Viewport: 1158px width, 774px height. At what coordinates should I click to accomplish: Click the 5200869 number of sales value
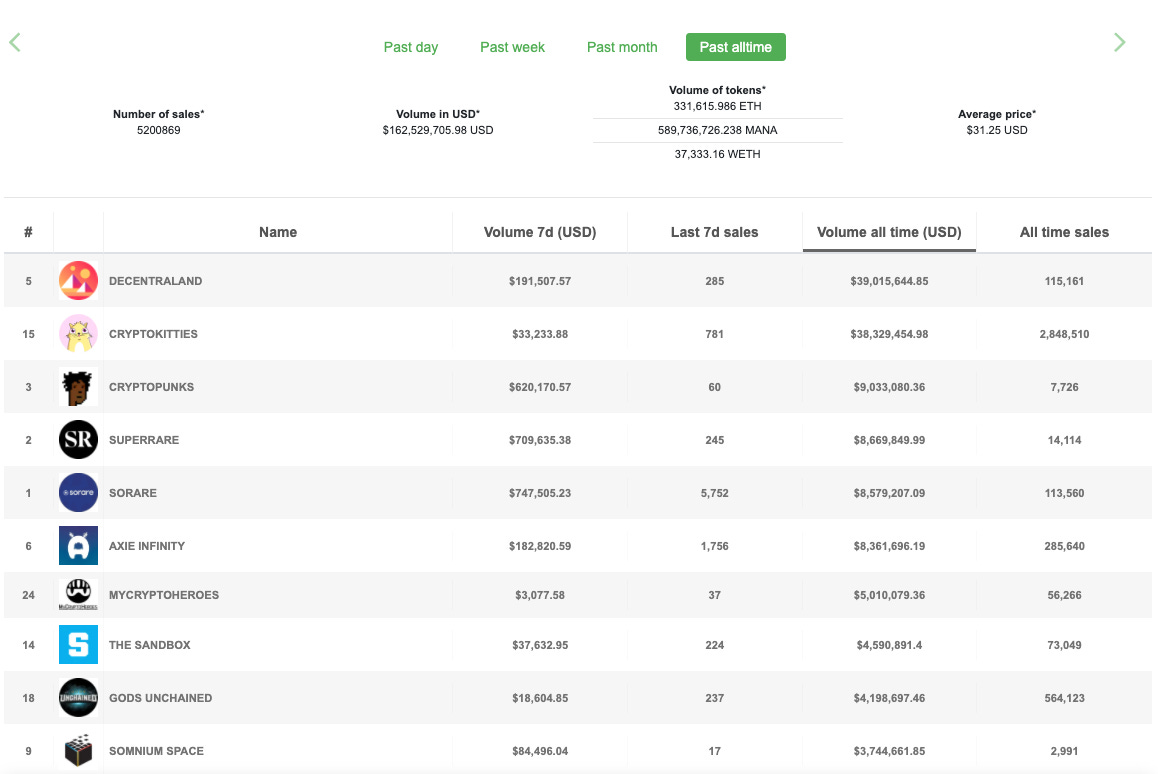coord(159,130)
